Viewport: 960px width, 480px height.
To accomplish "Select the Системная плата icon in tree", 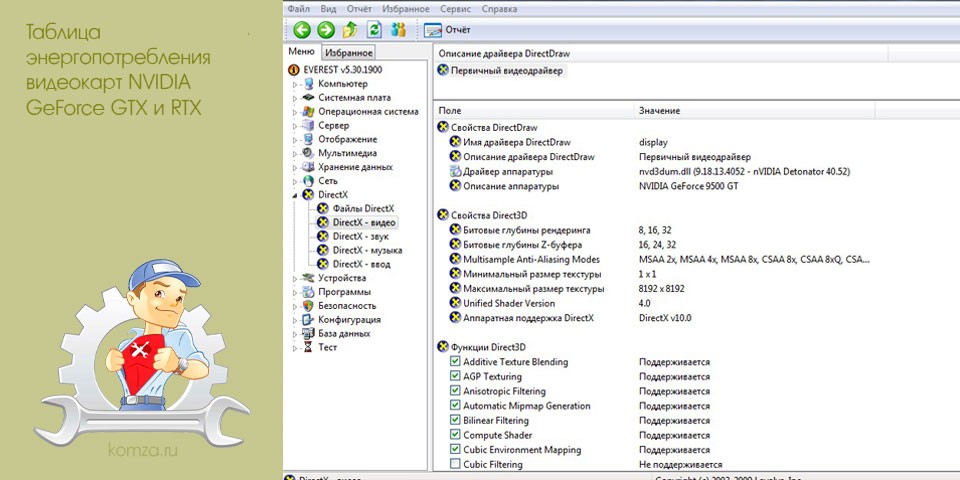I will point(308,98).
